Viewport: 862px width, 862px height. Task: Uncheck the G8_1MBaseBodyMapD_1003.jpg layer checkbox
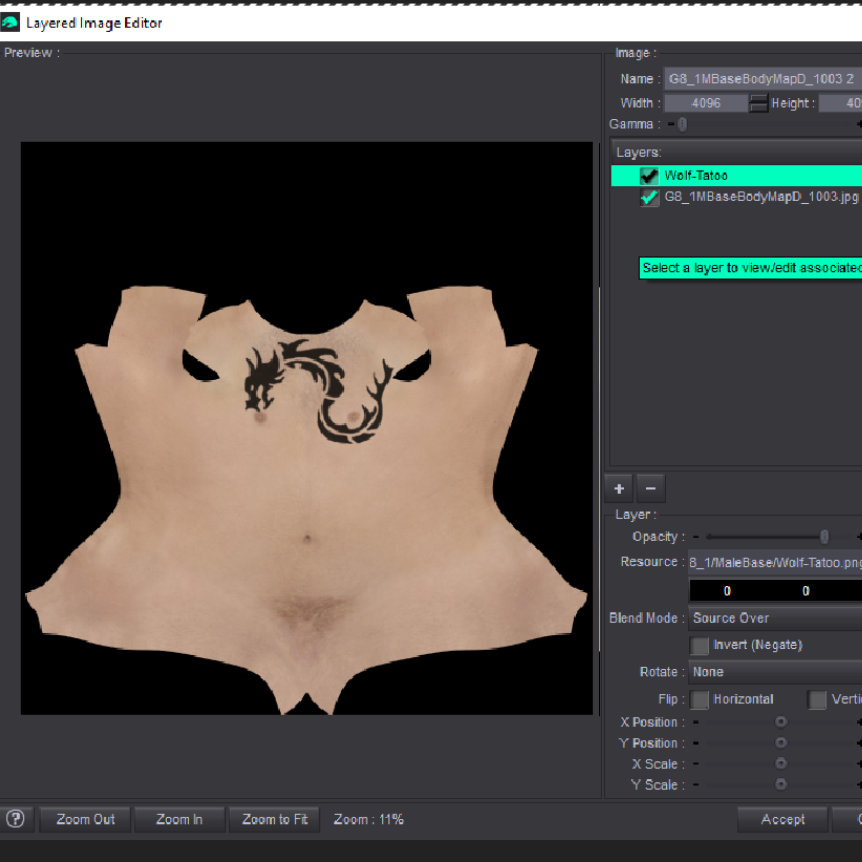click(x=649, y=198)
